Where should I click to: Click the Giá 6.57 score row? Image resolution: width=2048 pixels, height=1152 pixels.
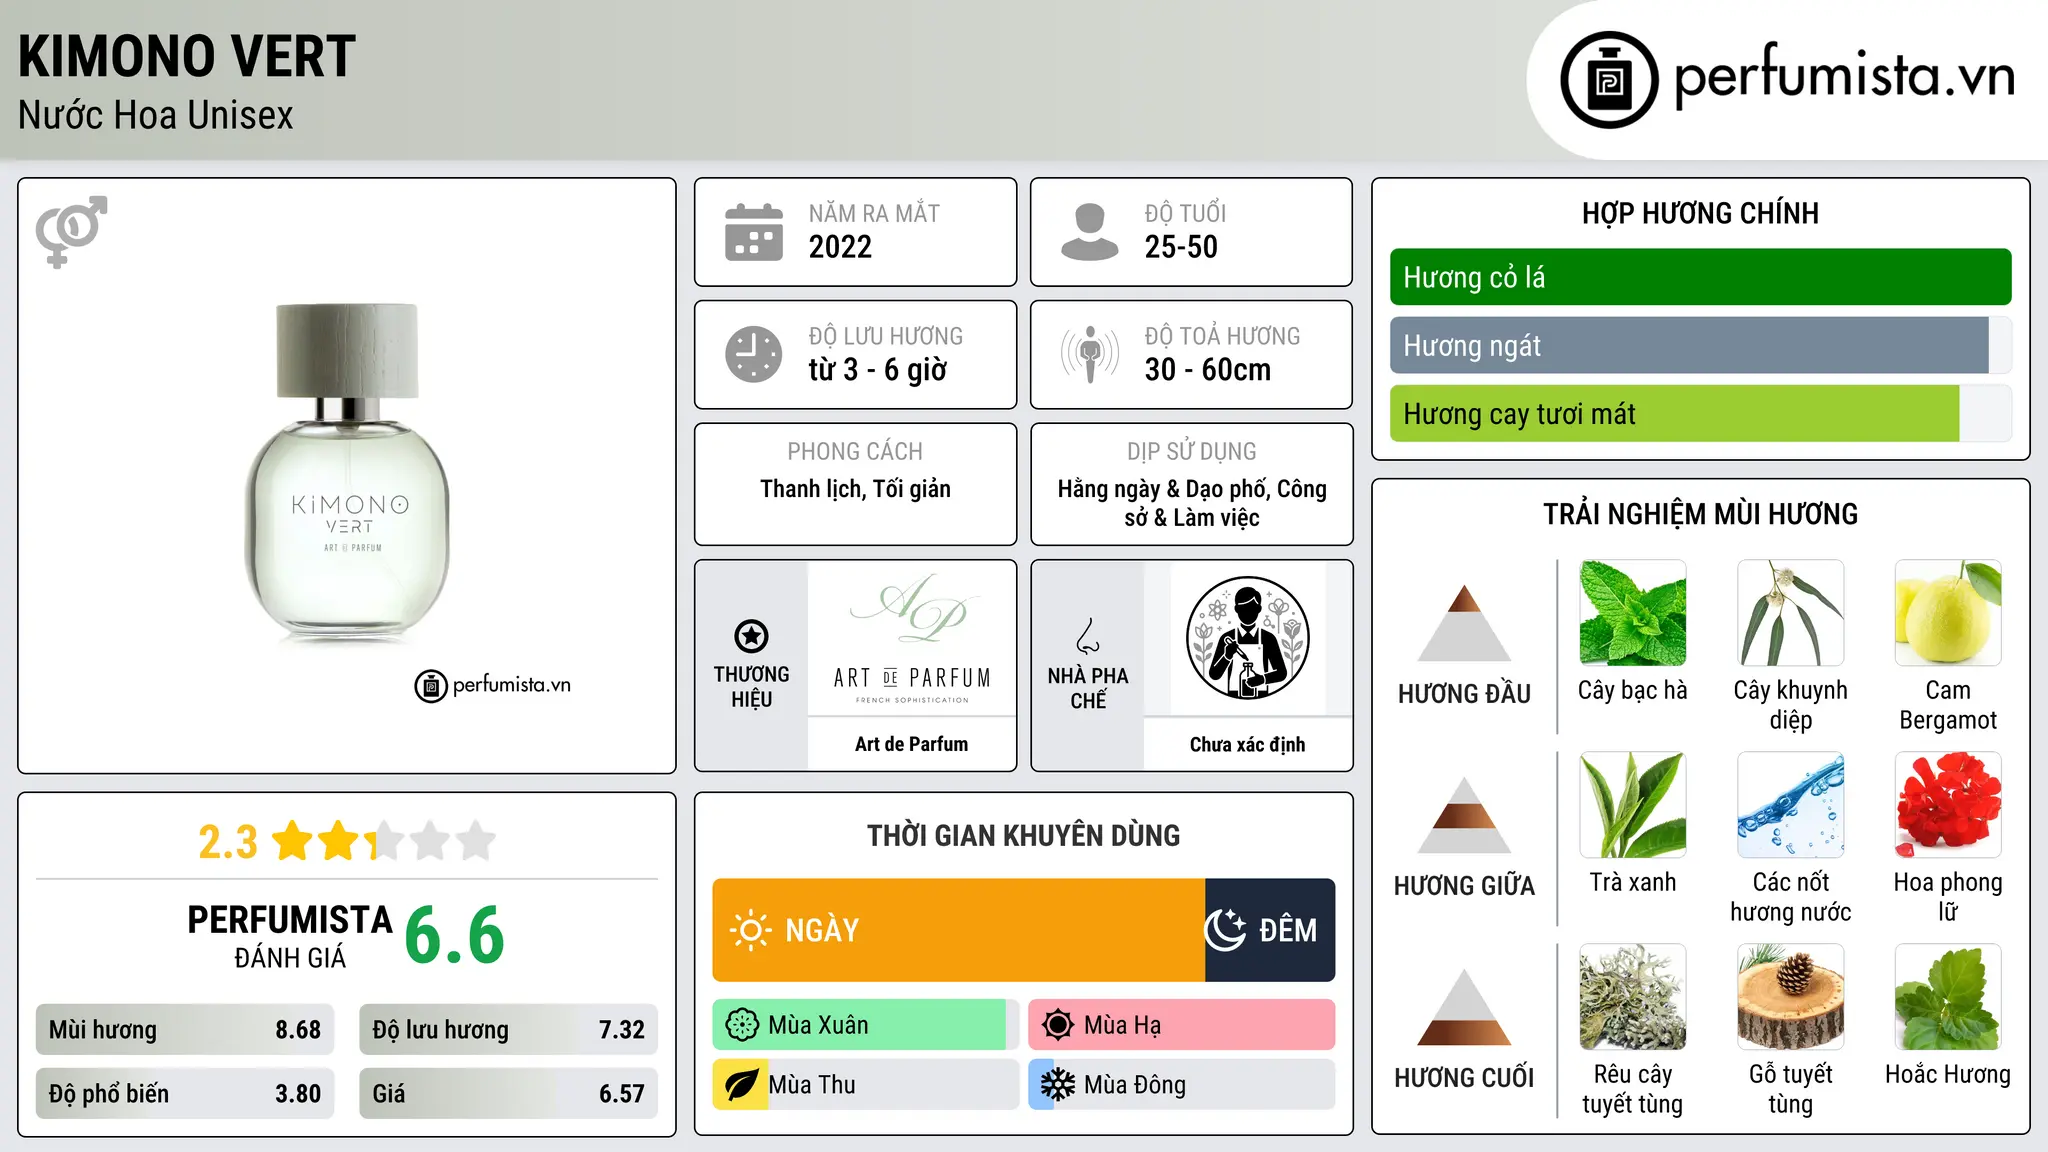point(508,1094)
